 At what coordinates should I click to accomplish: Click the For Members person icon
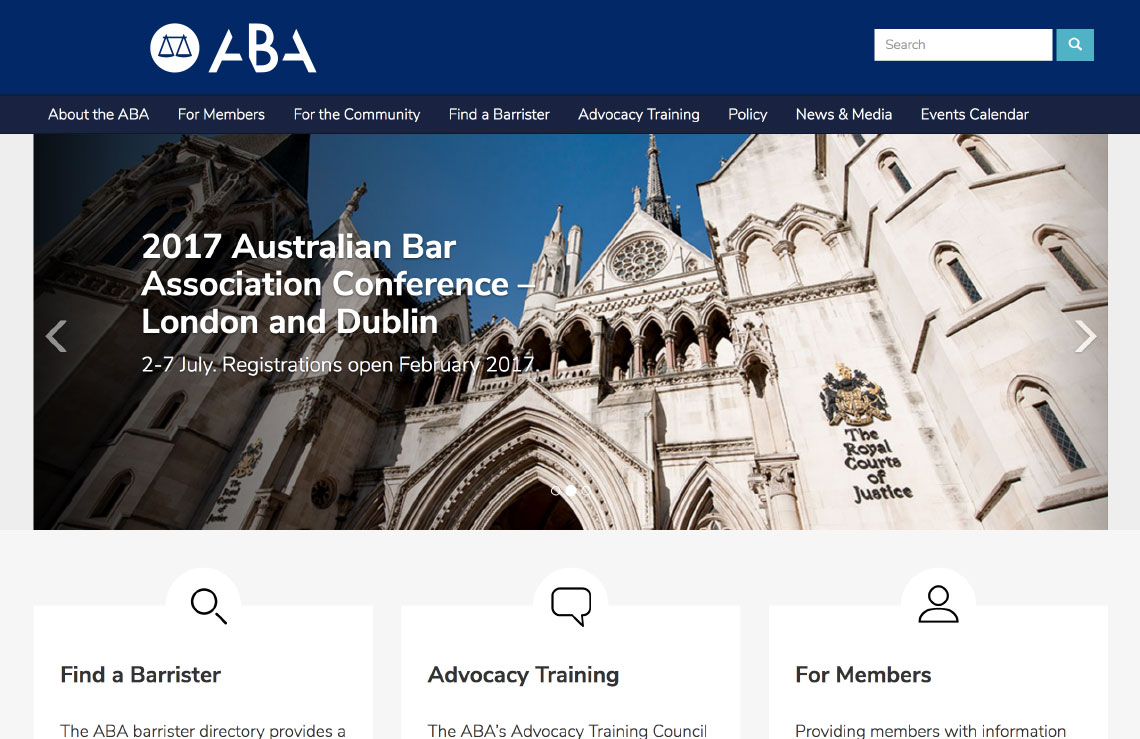tap(939, 604)
